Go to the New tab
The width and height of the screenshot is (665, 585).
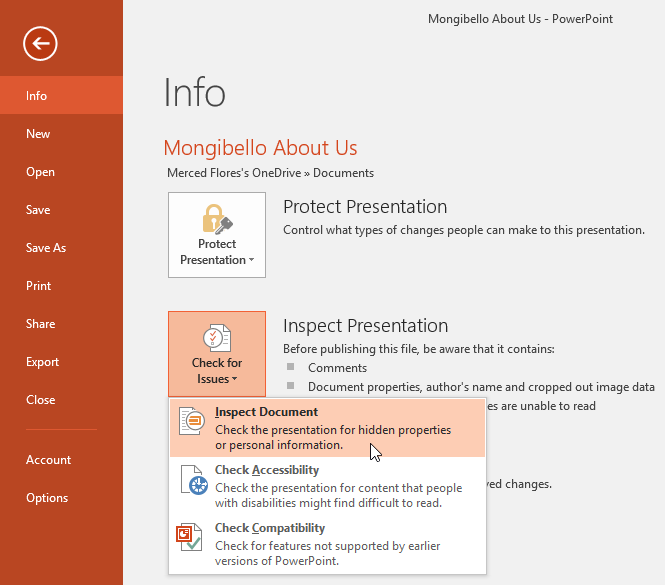(38, 134)
